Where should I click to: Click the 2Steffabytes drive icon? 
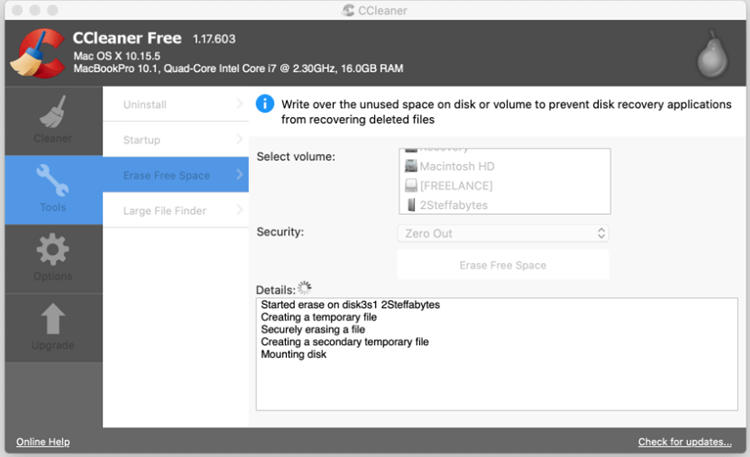[411, 205]
